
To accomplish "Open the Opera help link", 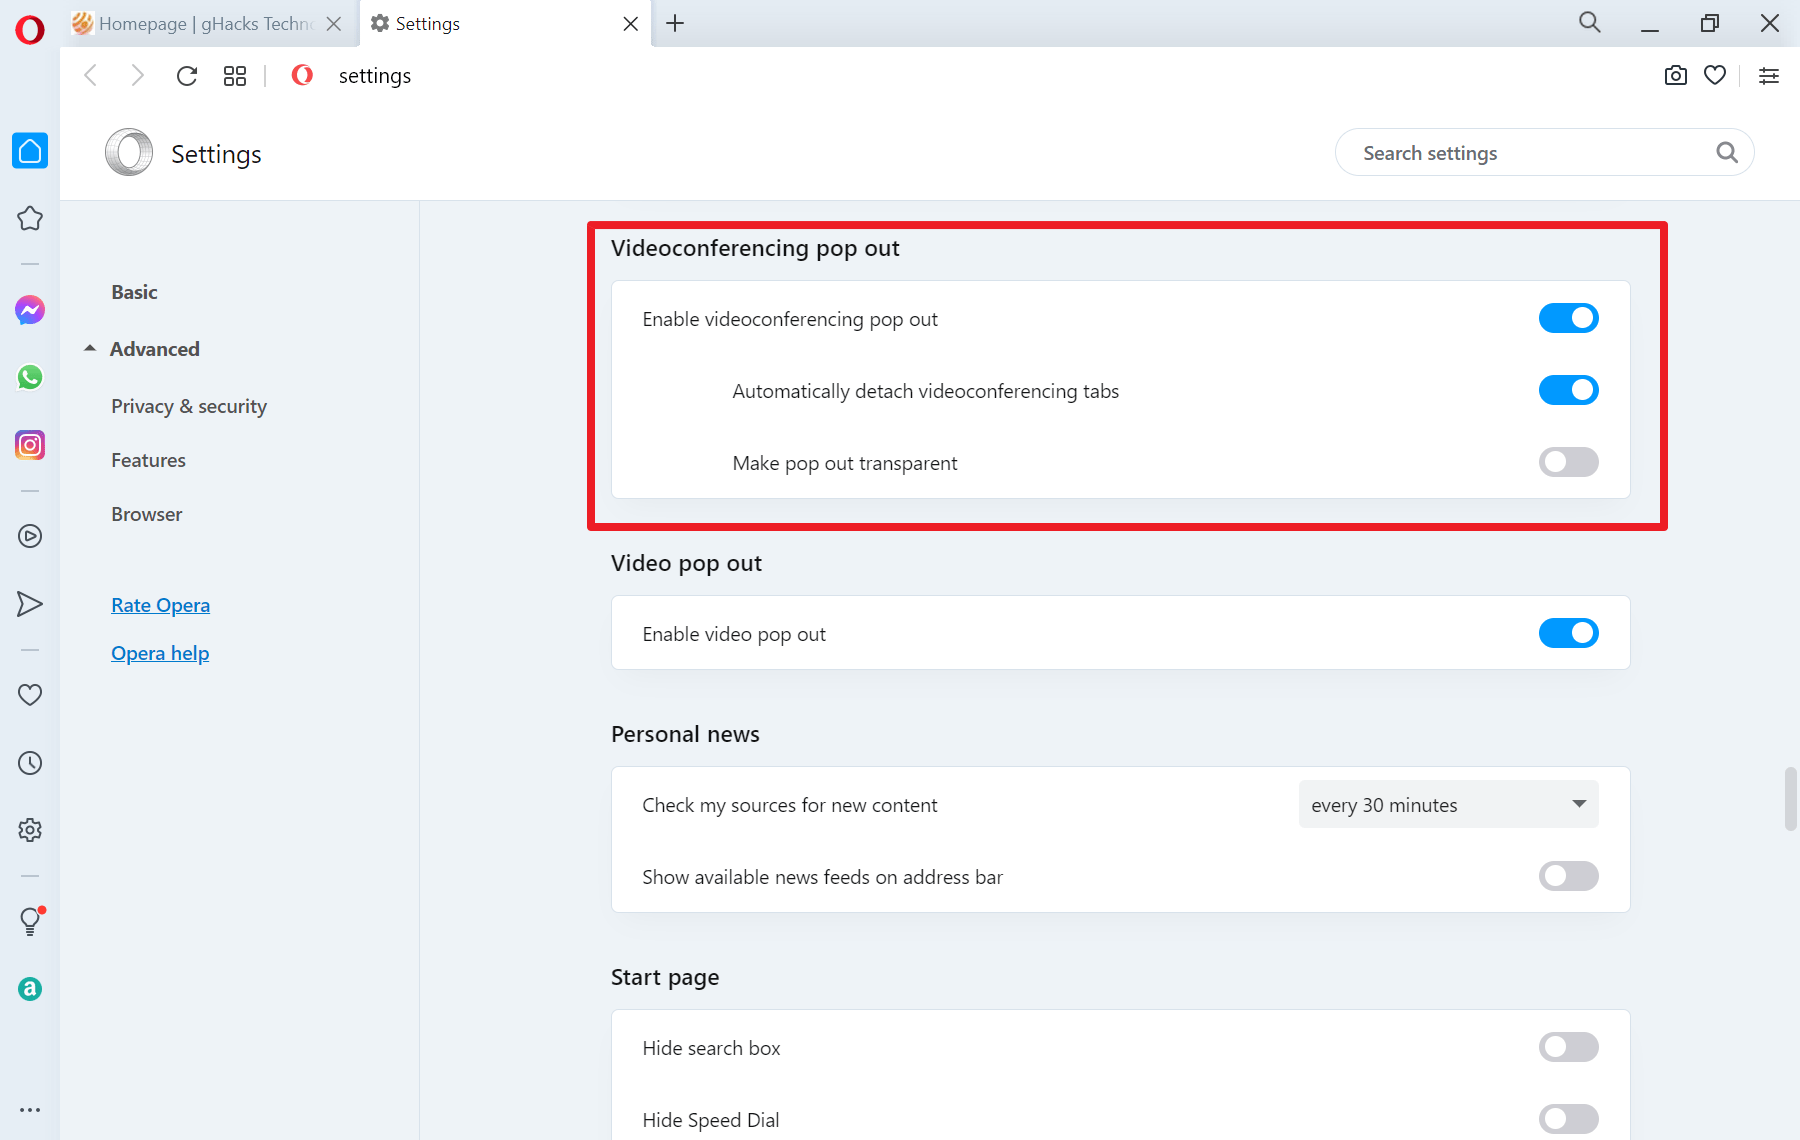I will 160,653.
